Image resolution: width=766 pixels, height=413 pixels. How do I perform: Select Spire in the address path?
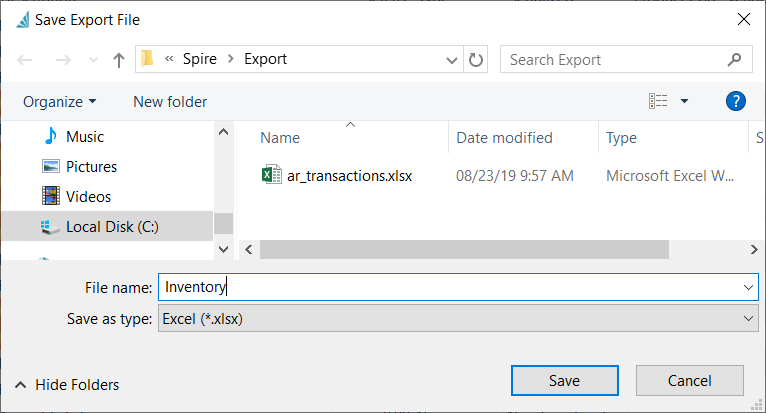[x=200, y=59]
